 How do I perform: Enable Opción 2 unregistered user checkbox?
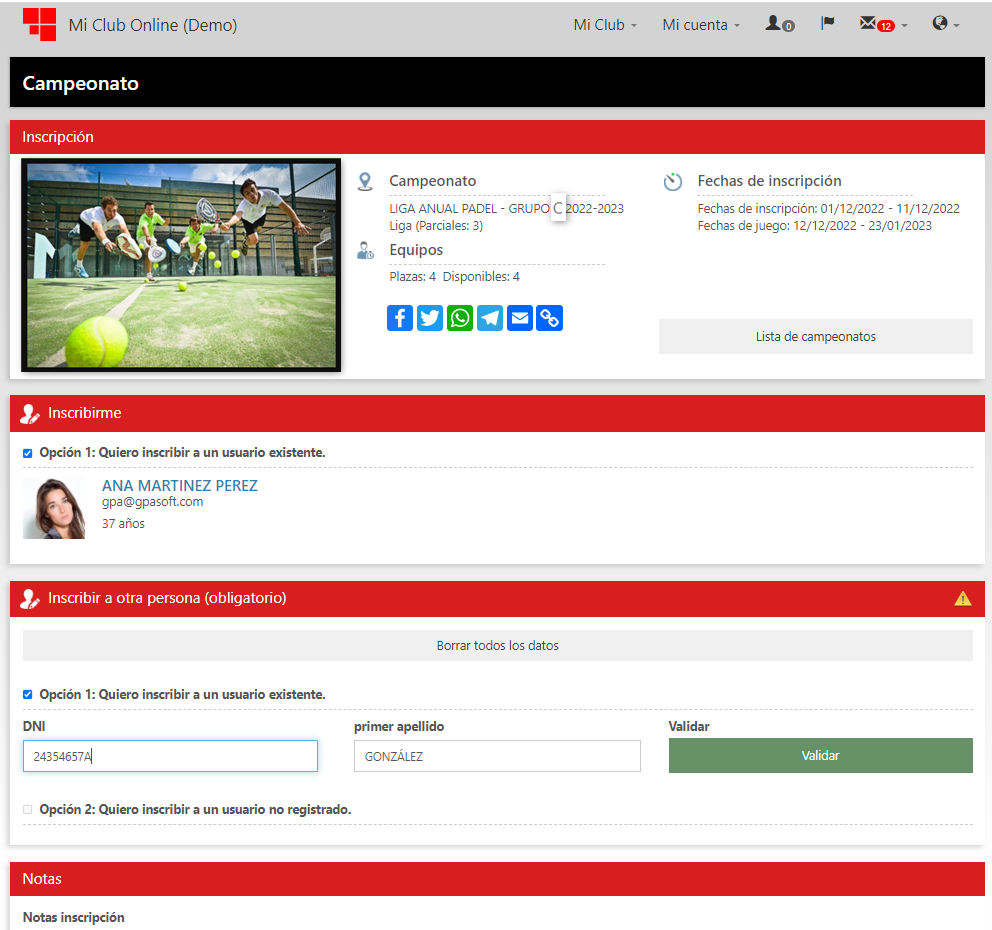[28, 809]
